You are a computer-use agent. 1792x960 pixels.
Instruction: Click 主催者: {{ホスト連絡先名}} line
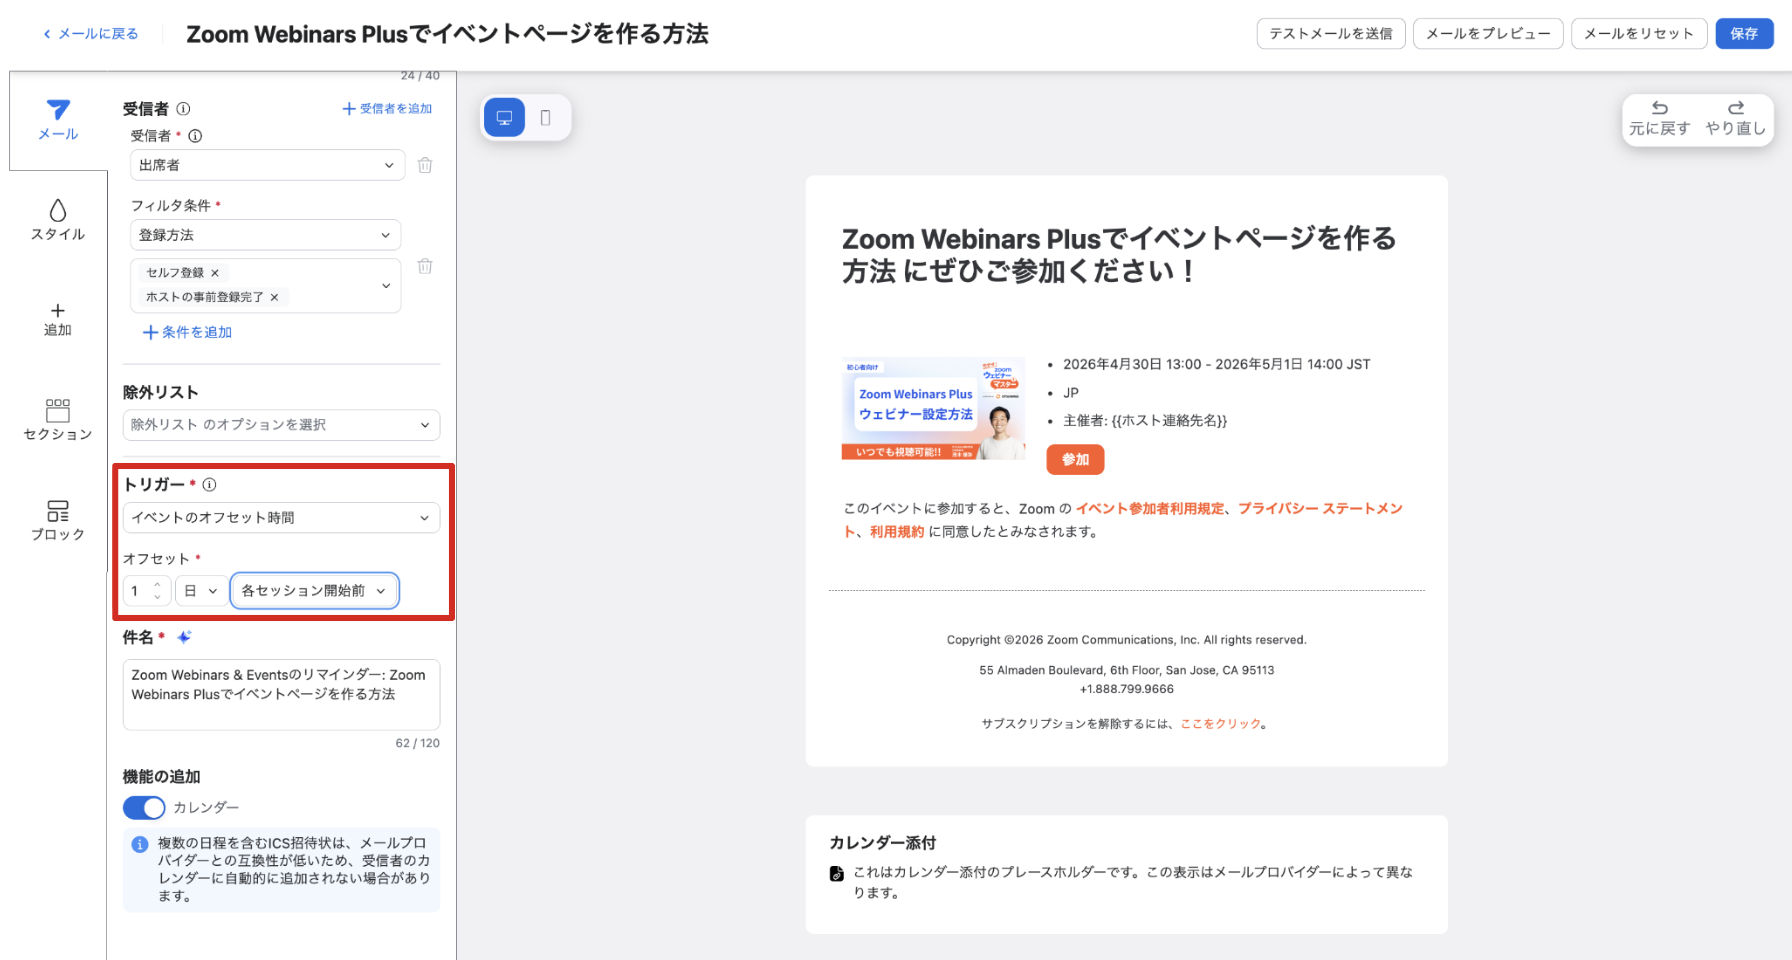point(1145,421)
